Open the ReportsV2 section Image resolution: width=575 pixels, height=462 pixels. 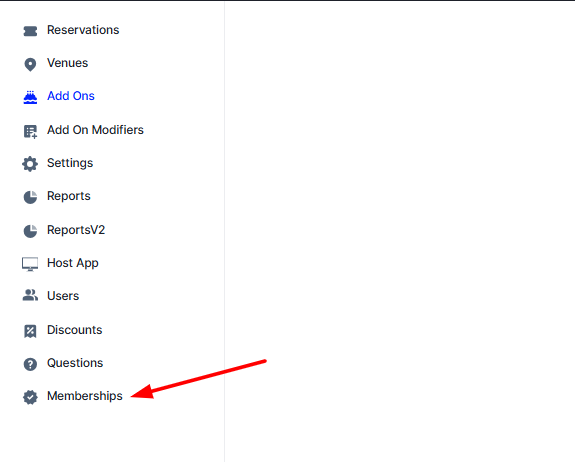click(x=76, y=230)
